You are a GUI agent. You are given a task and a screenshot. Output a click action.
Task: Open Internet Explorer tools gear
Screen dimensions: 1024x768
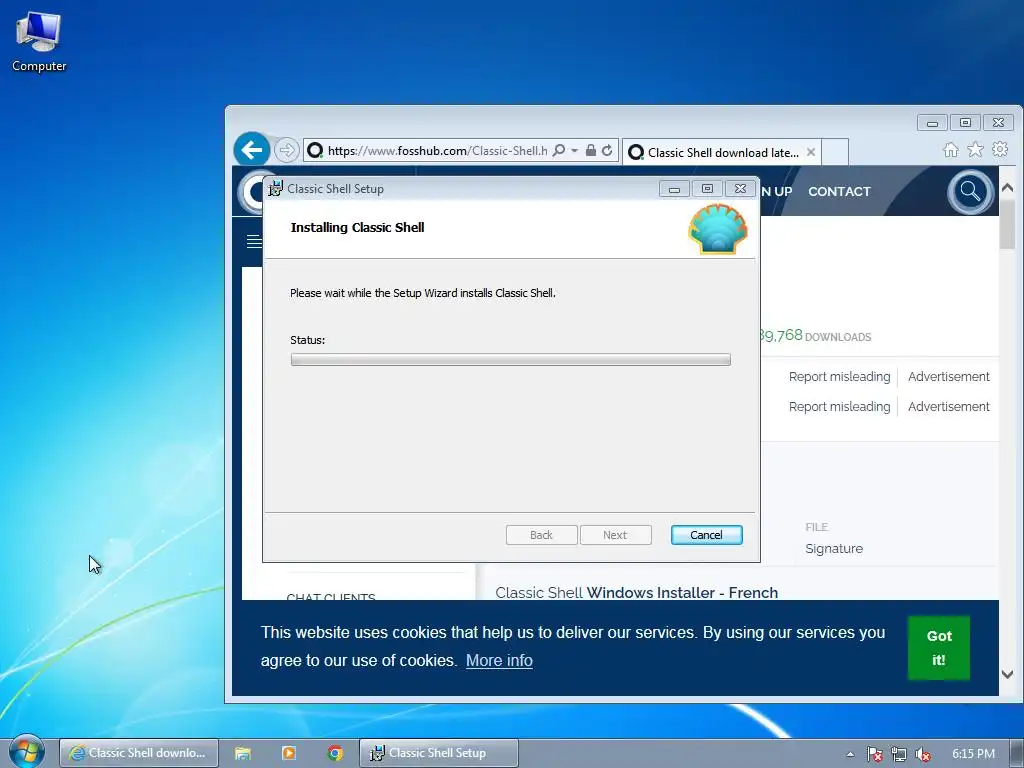pyautogui.click(x=1000, y=150)
